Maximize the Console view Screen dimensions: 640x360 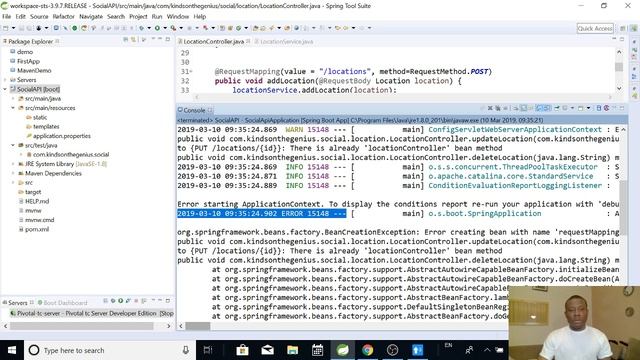622,108
